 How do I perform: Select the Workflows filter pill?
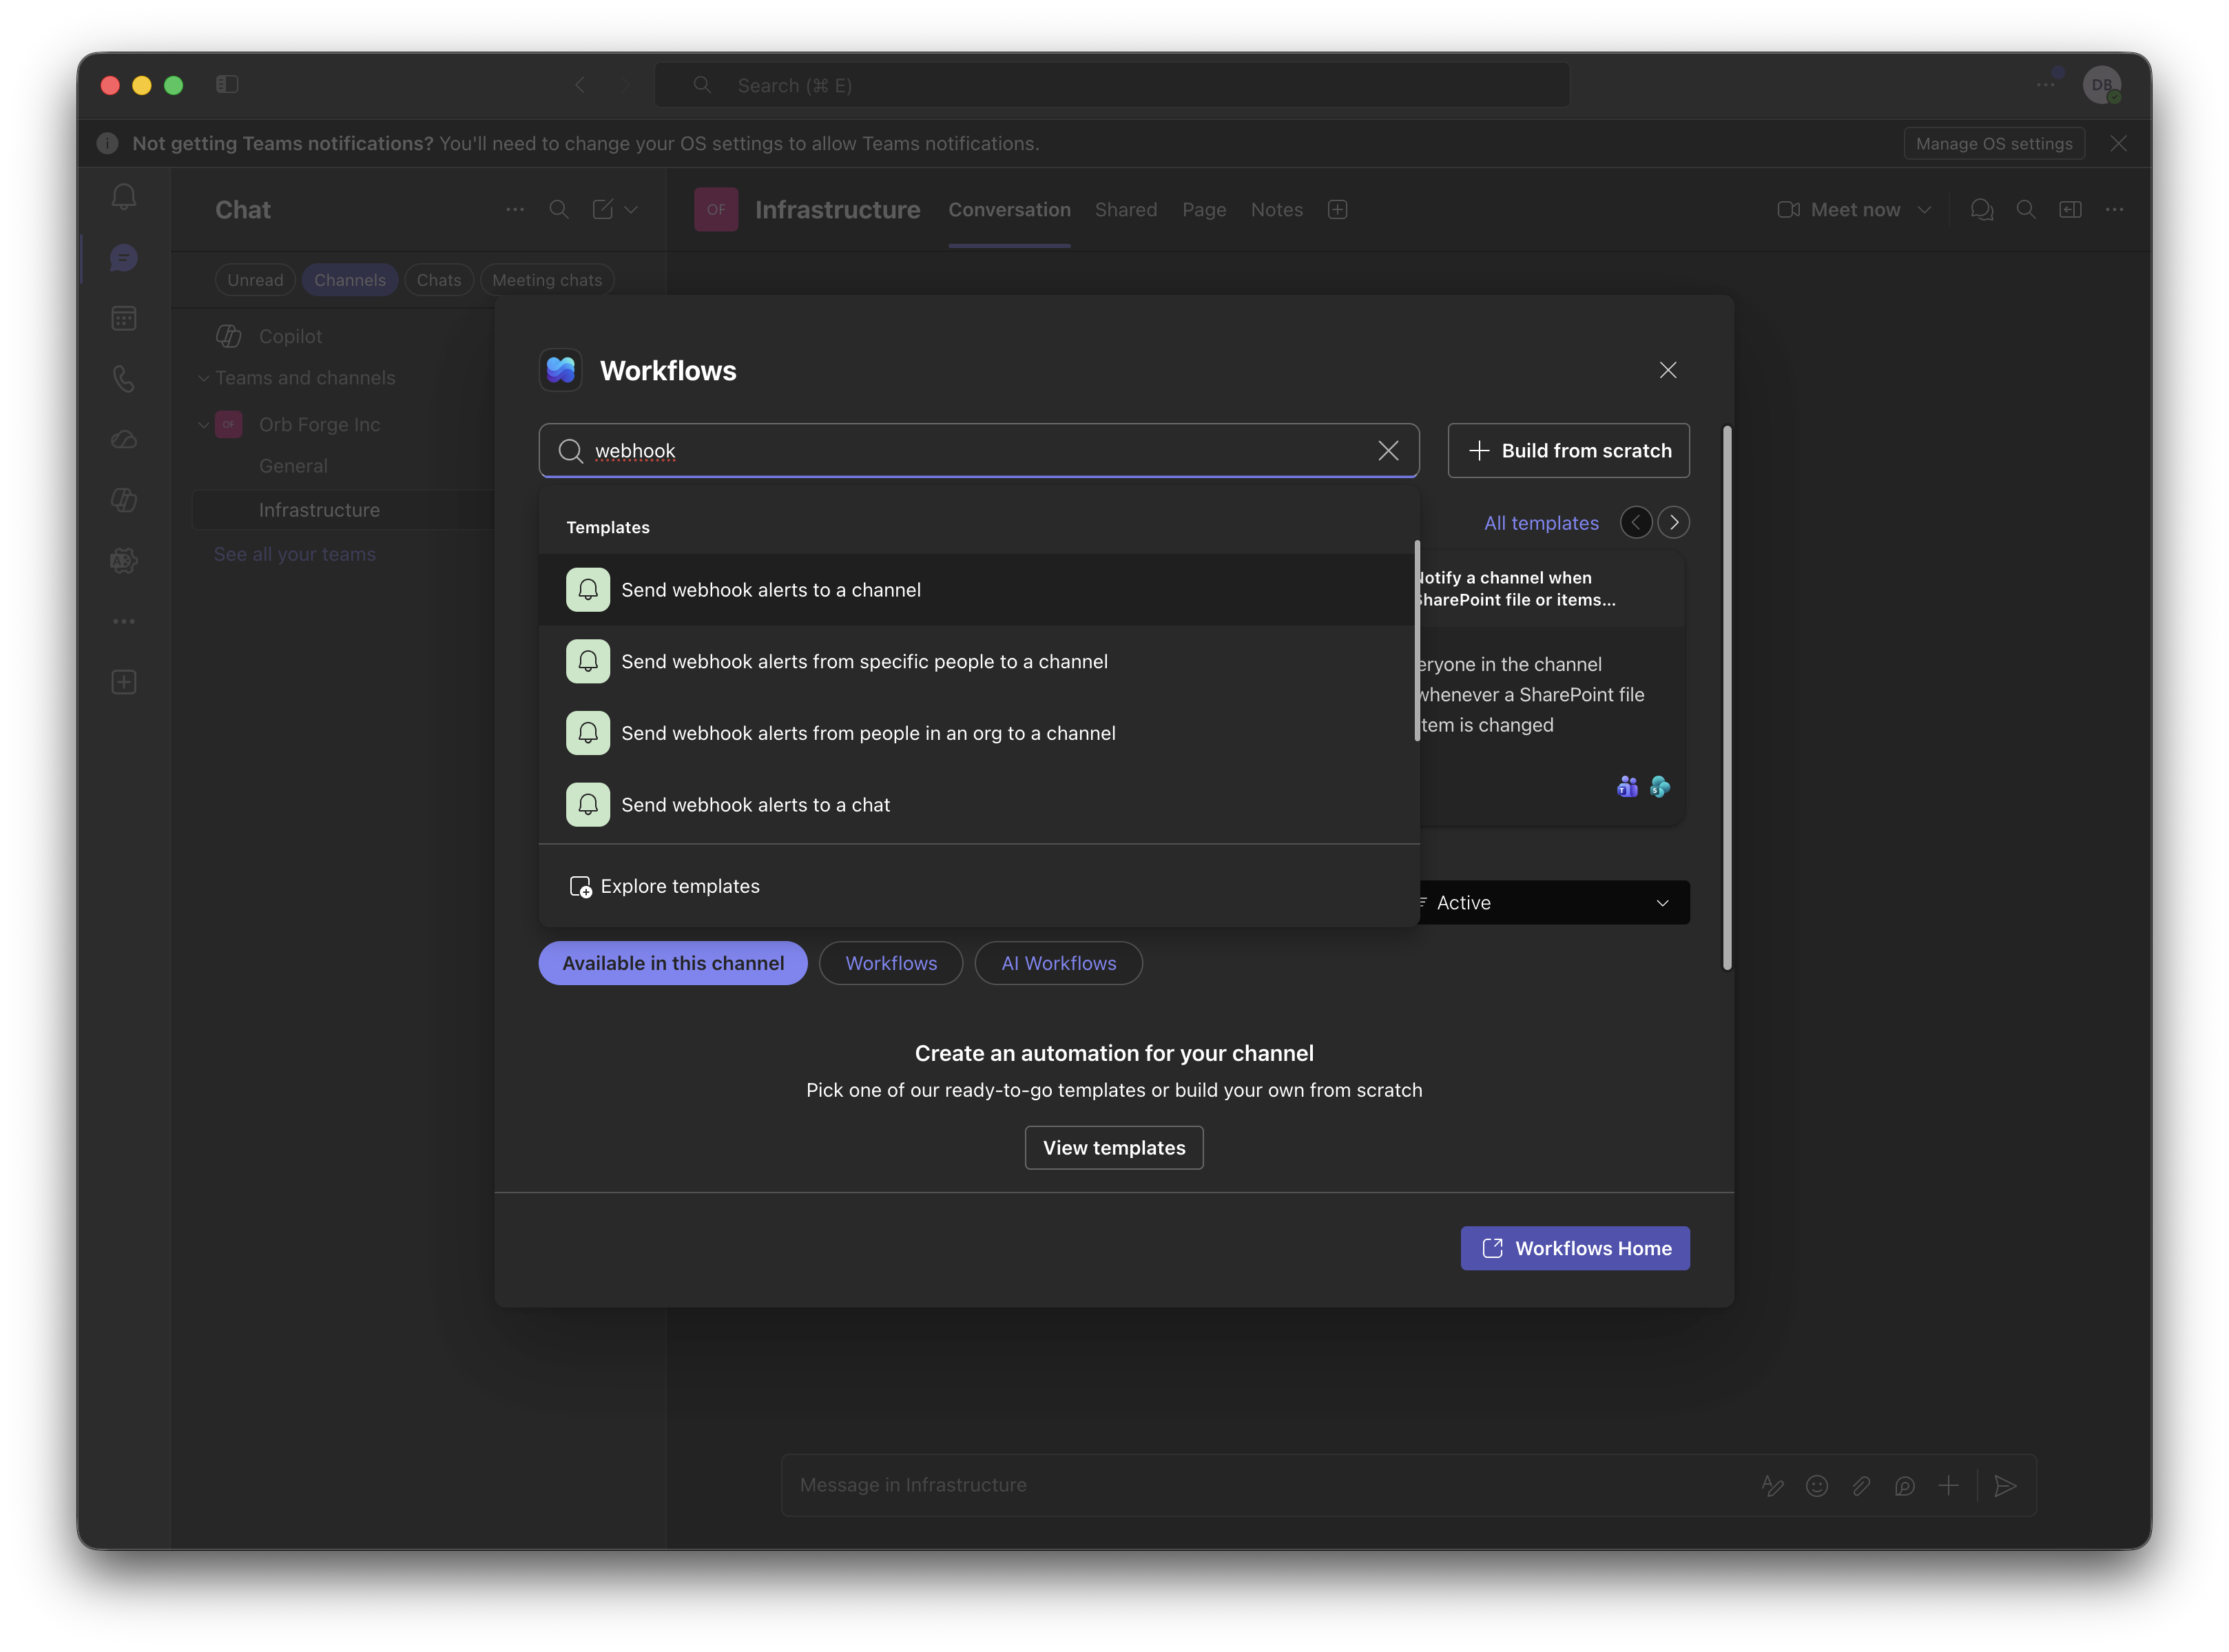tap(891, 963)
